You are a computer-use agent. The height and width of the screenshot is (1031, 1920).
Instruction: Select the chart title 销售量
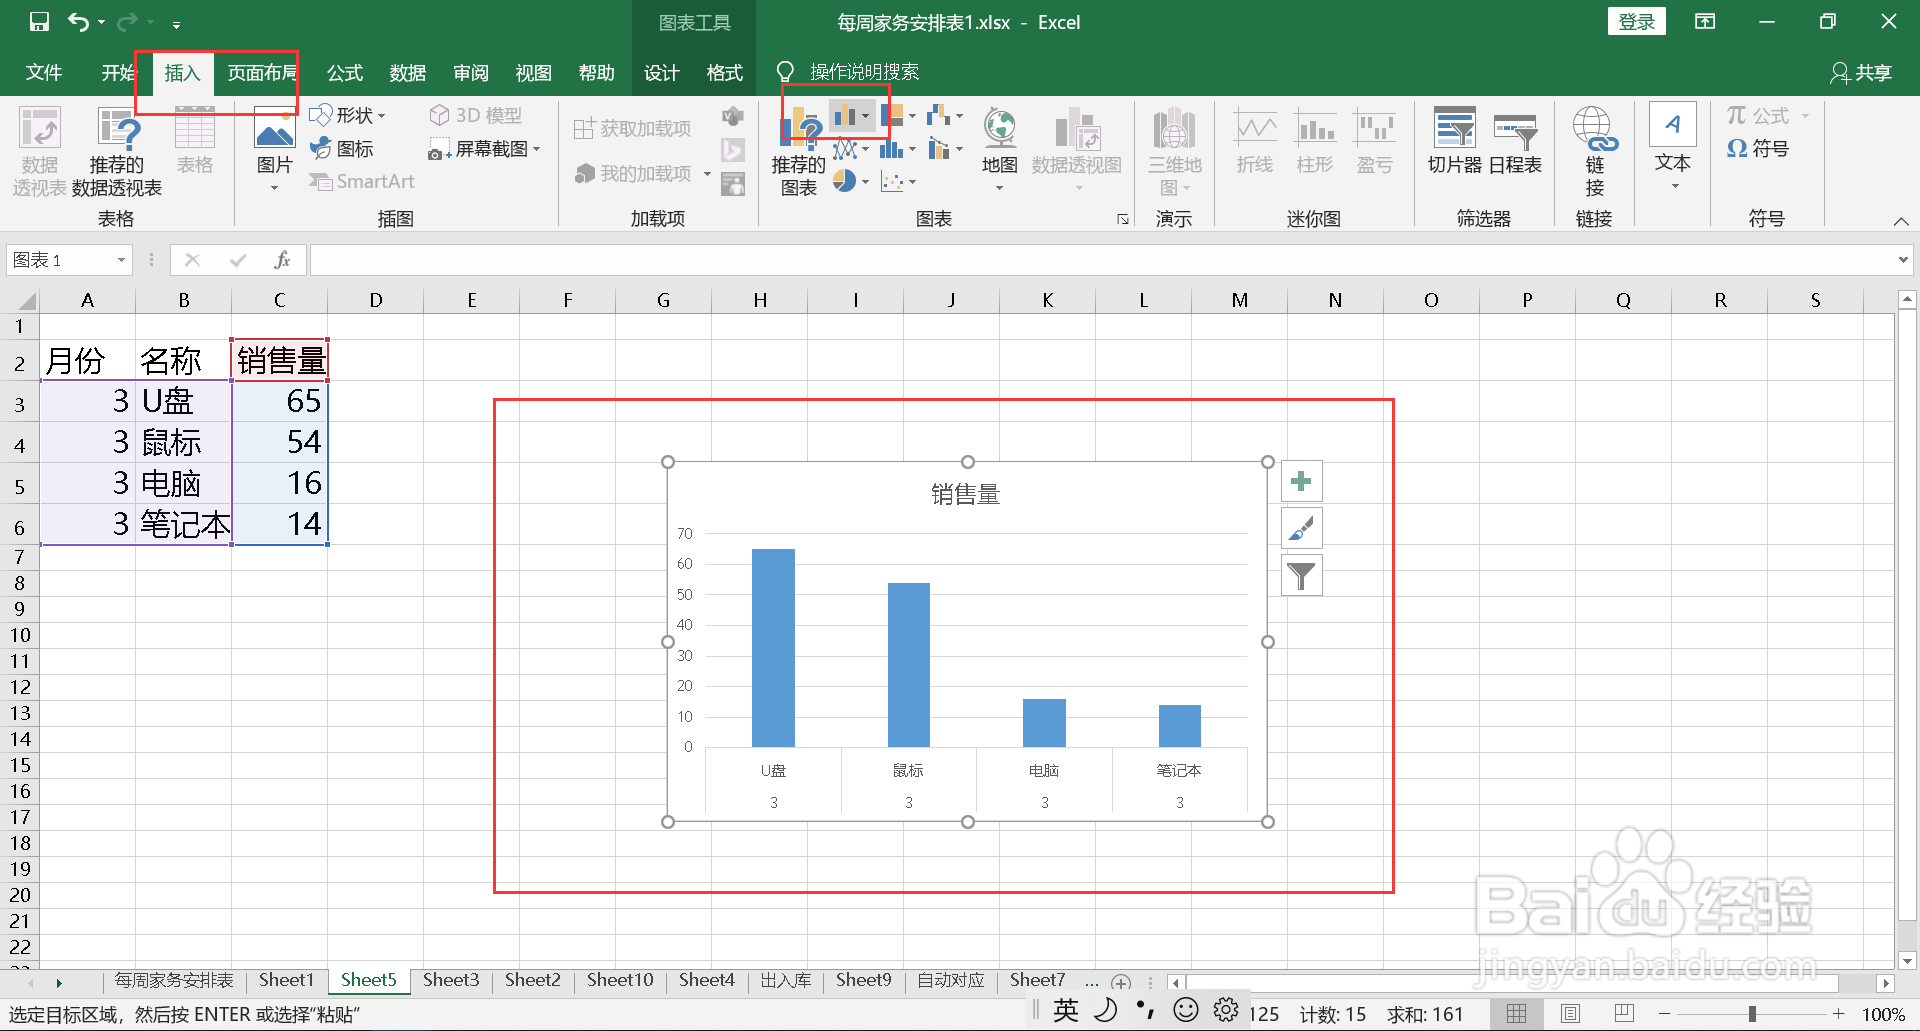pos(966,494)
